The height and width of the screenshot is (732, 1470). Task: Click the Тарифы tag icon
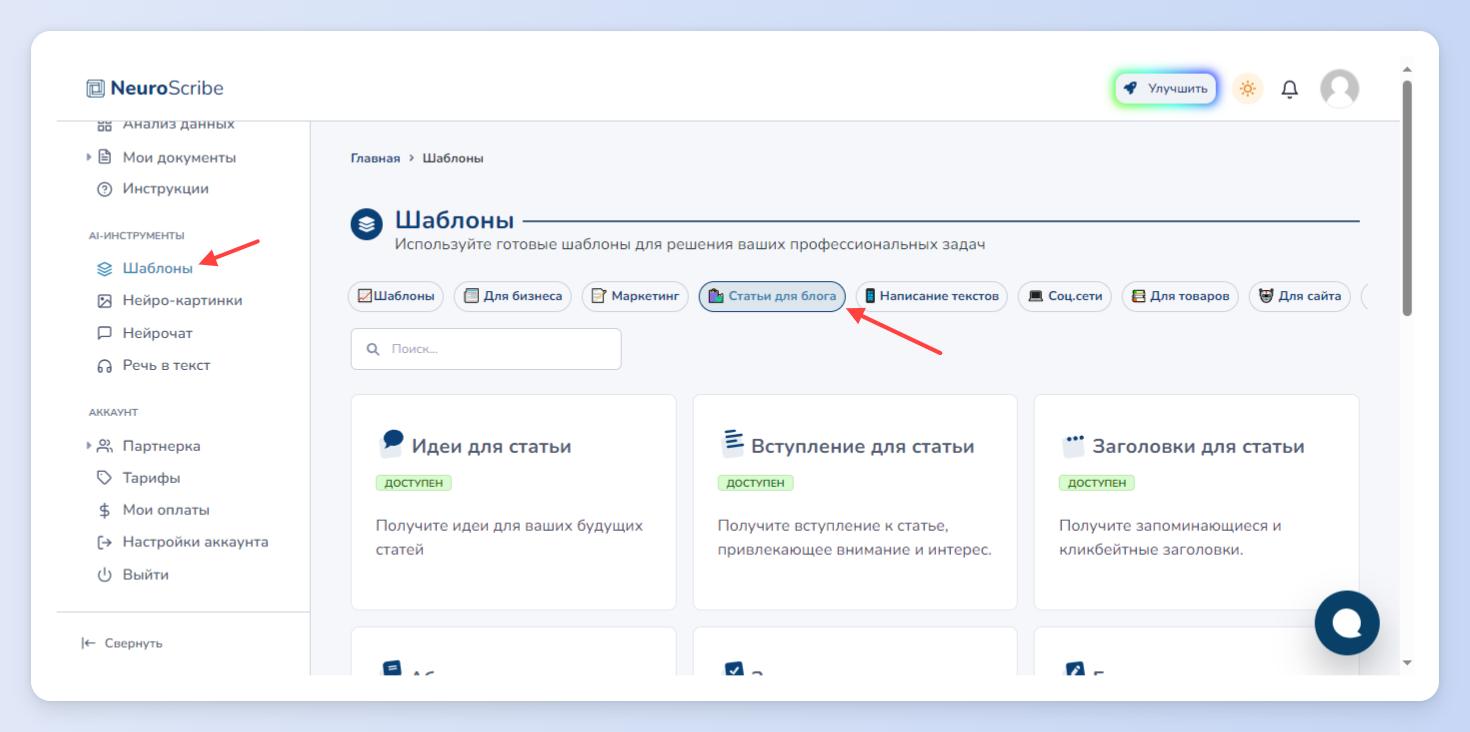point(104,478)
